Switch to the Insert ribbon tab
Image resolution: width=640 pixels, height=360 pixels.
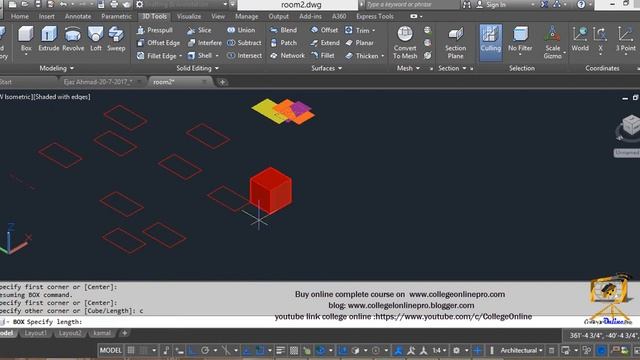(x=47, y=16)
